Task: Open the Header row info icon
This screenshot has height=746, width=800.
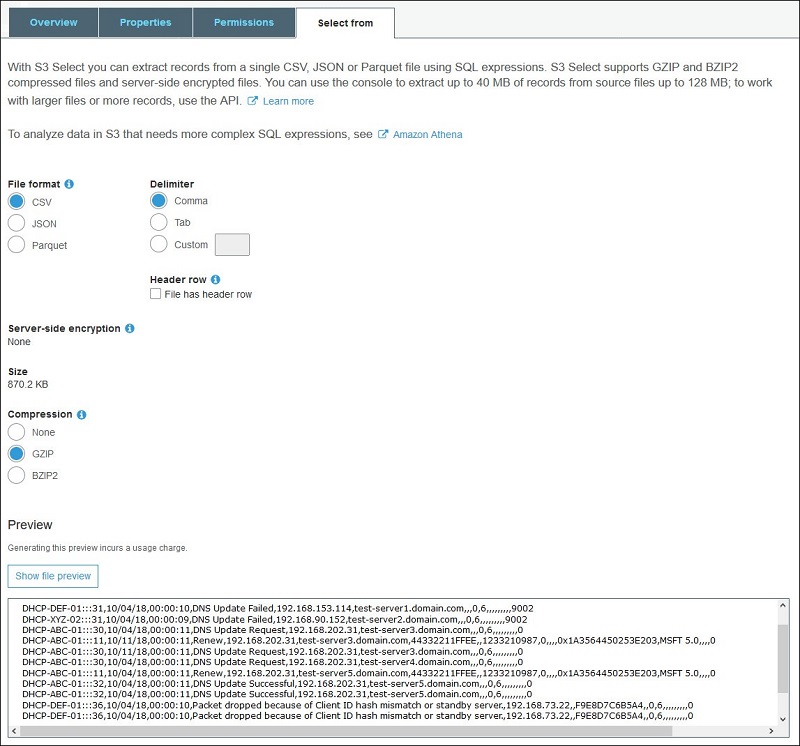Action: point(215,280)
